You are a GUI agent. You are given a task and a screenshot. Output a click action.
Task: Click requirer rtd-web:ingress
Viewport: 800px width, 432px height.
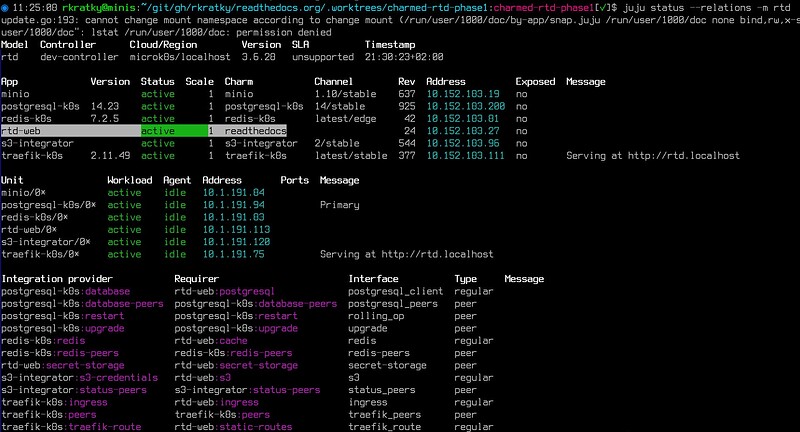[216, 402]
